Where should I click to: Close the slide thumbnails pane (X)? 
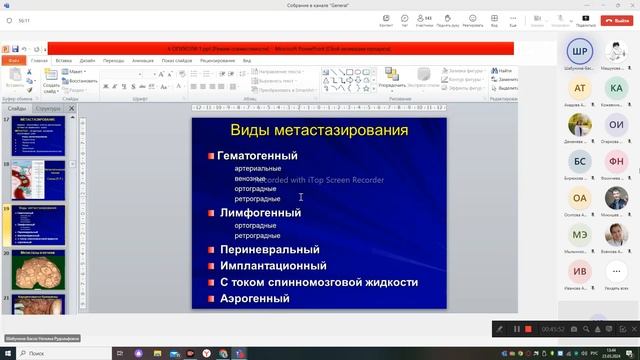click(71, 108)
